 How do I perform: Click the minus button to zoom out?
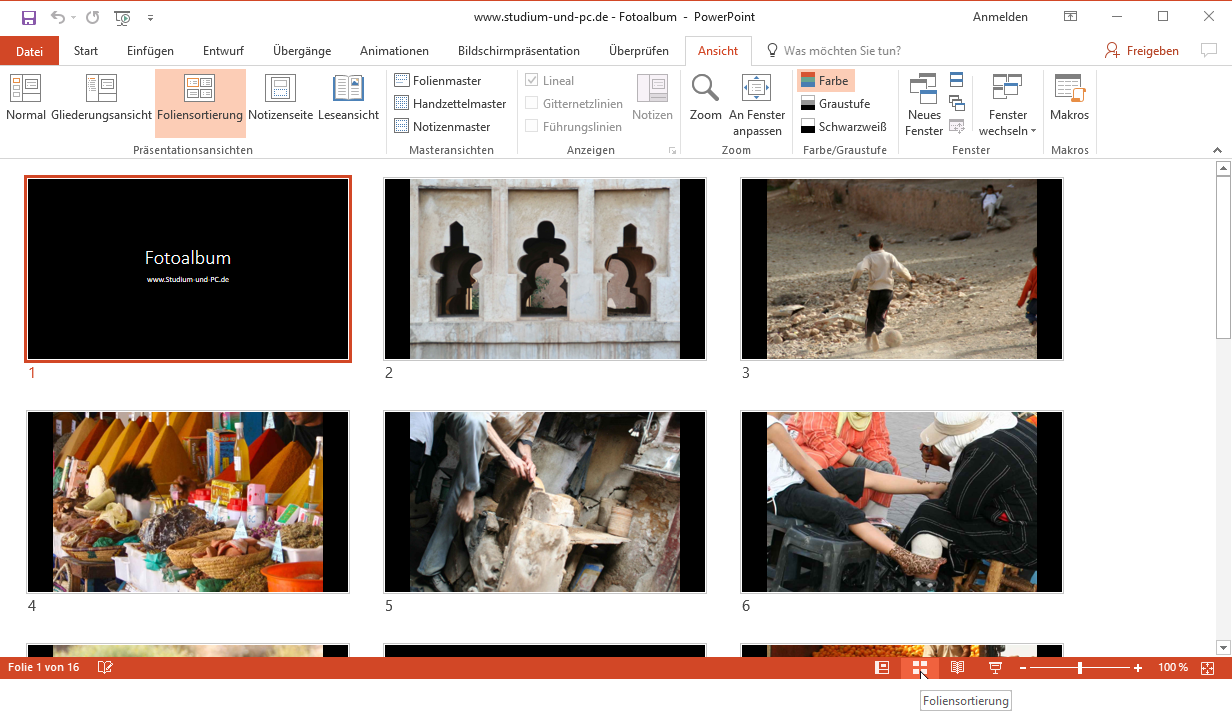click(1023, 667)
